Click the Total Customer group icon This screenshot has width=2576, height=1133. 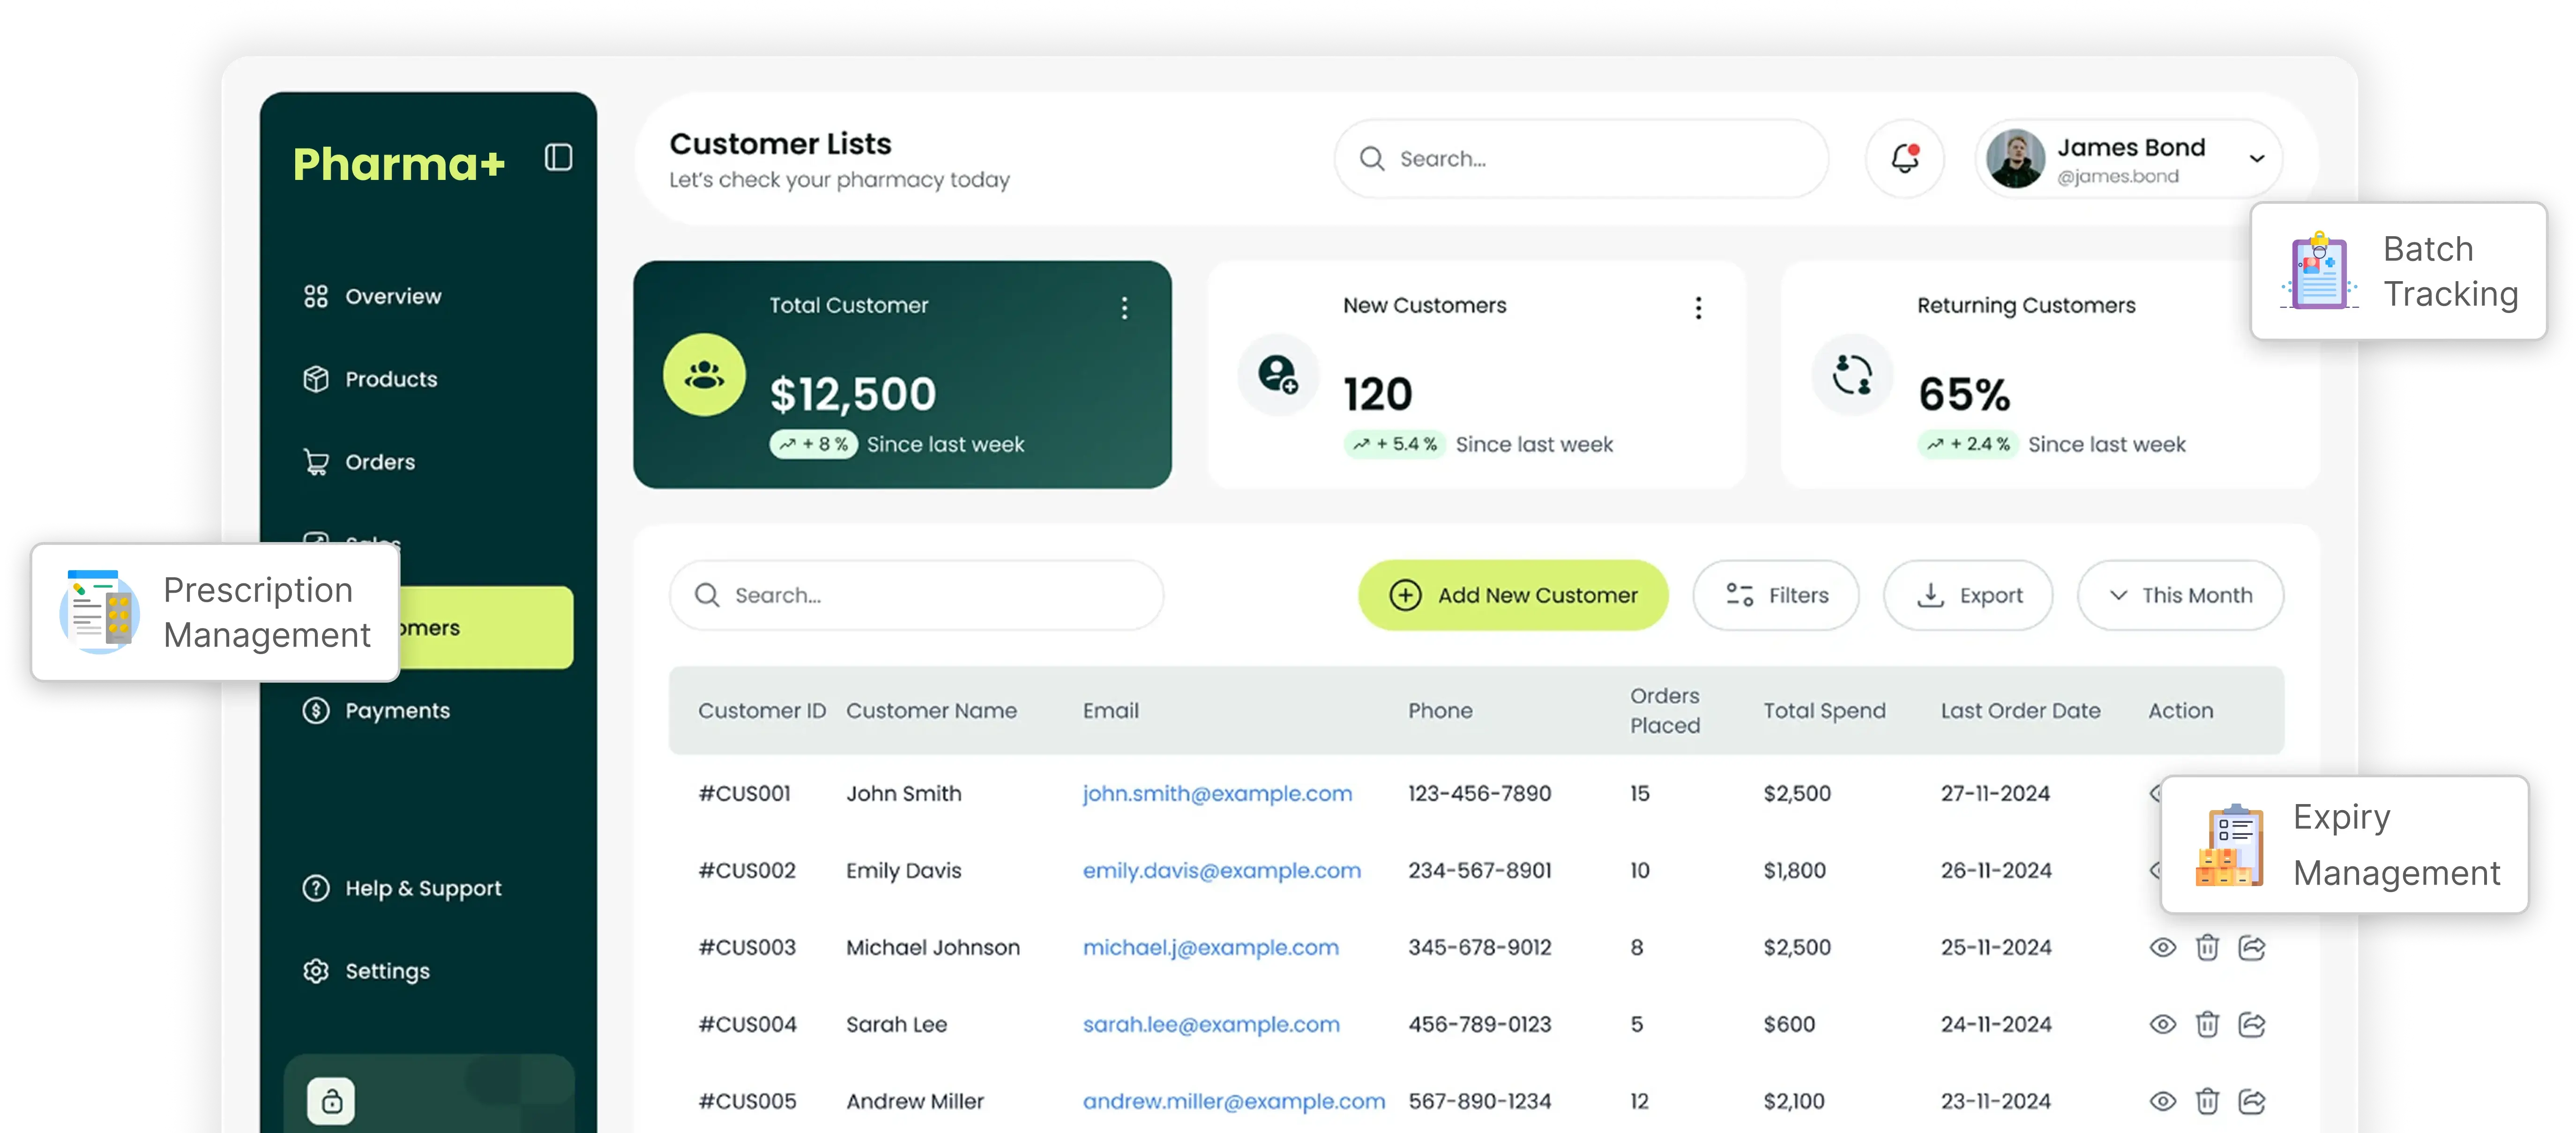[x=704, y=375]
